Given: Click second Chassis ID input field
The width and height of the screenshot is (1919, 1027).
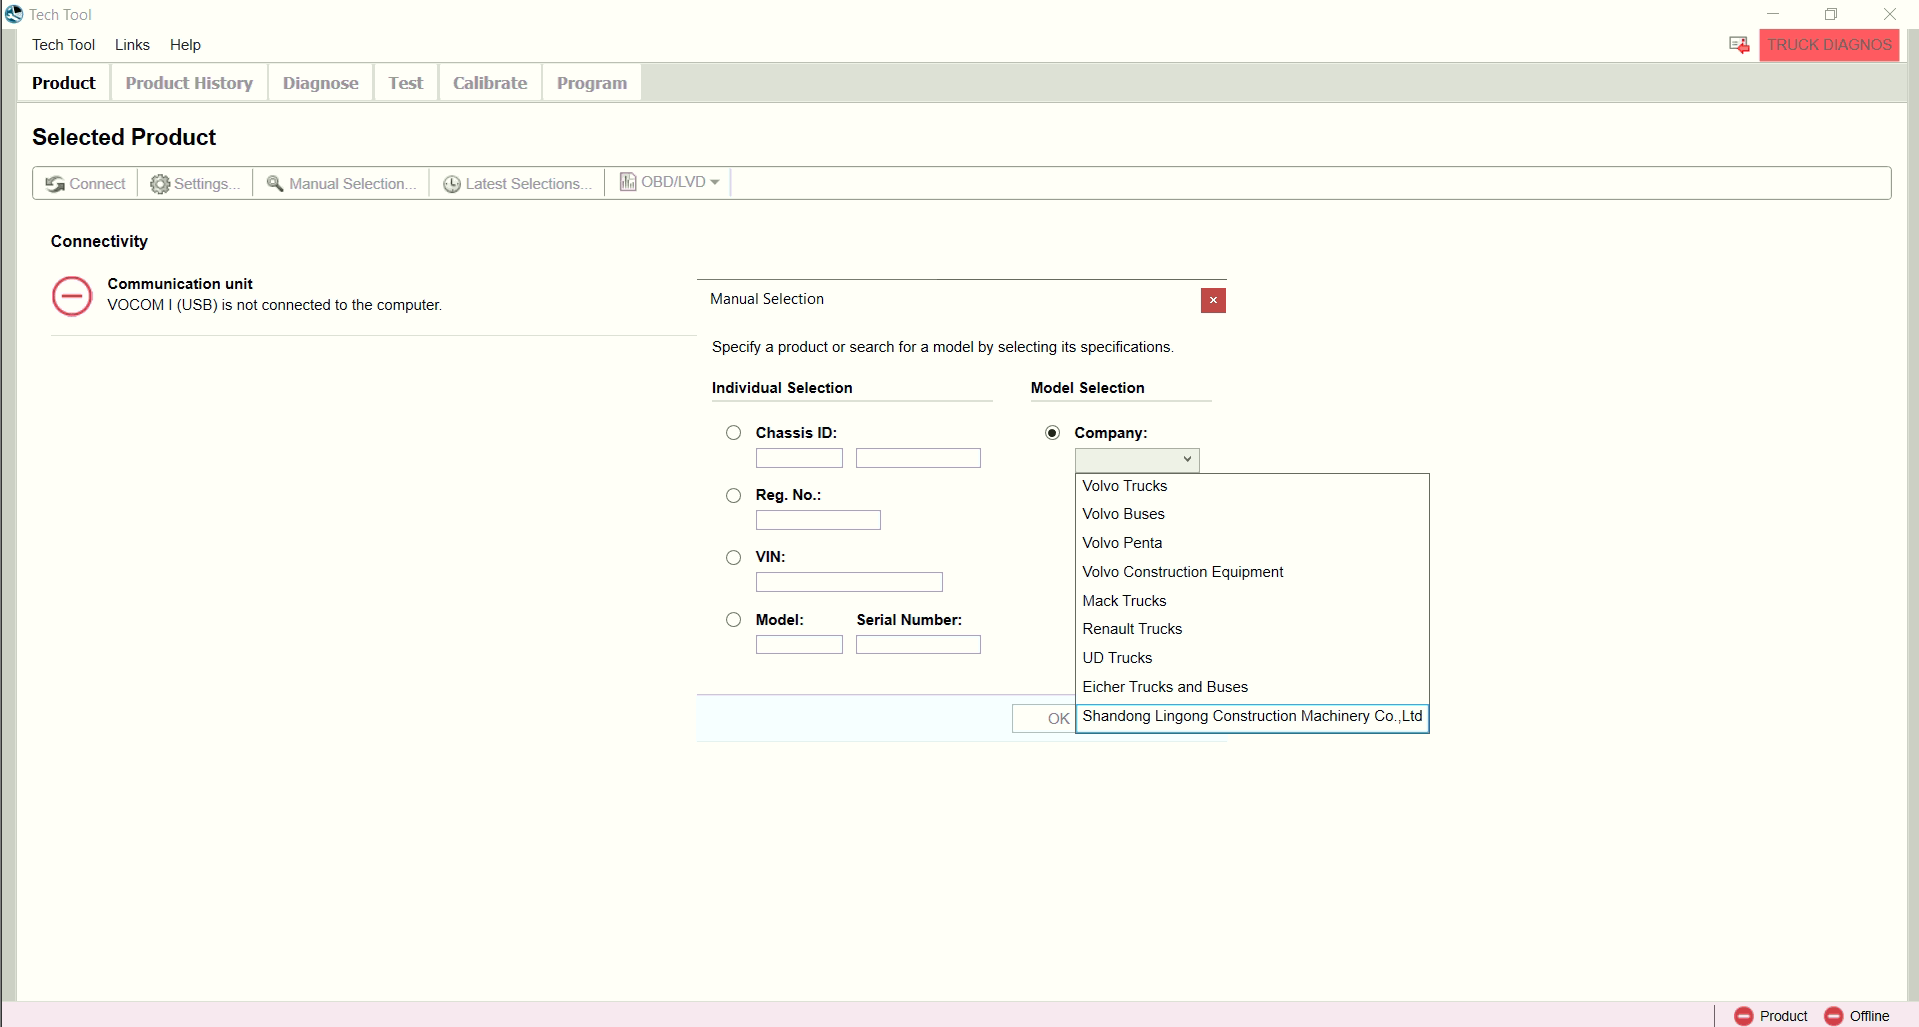Looking at the screenshot, I should [918, 458].
